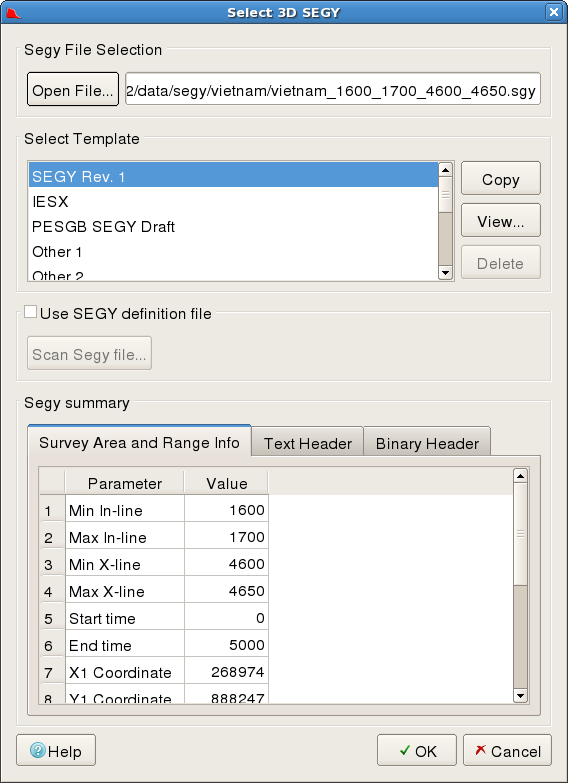Select the Other 1 template

tap(233, 251)
